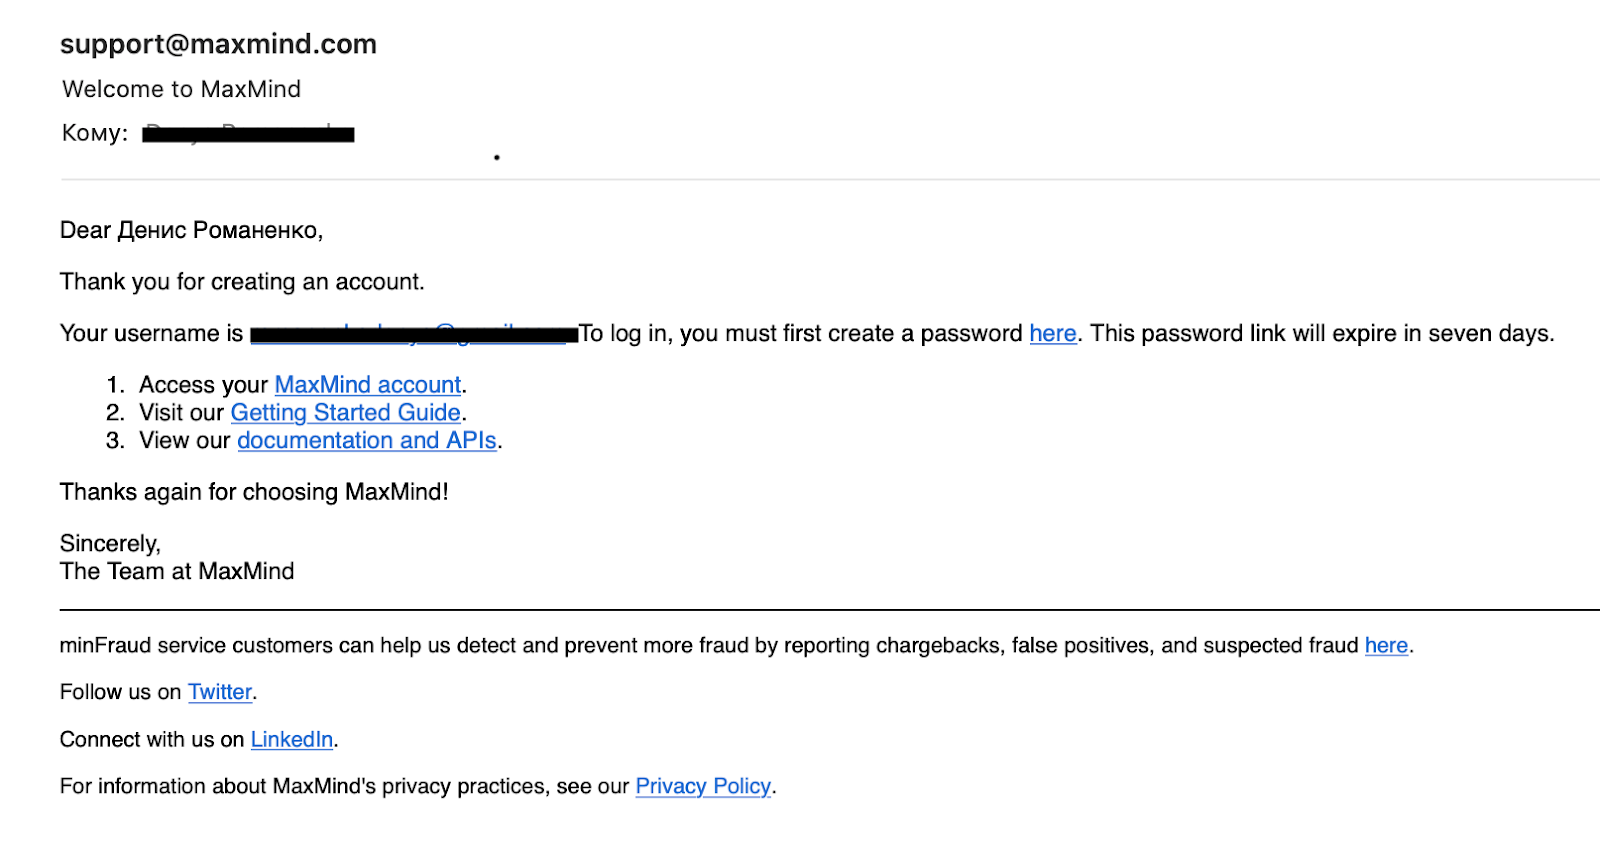This screenshot has height=843, width=1600.
Task: Open the LinkedIn link
Action: coord(291,740)
